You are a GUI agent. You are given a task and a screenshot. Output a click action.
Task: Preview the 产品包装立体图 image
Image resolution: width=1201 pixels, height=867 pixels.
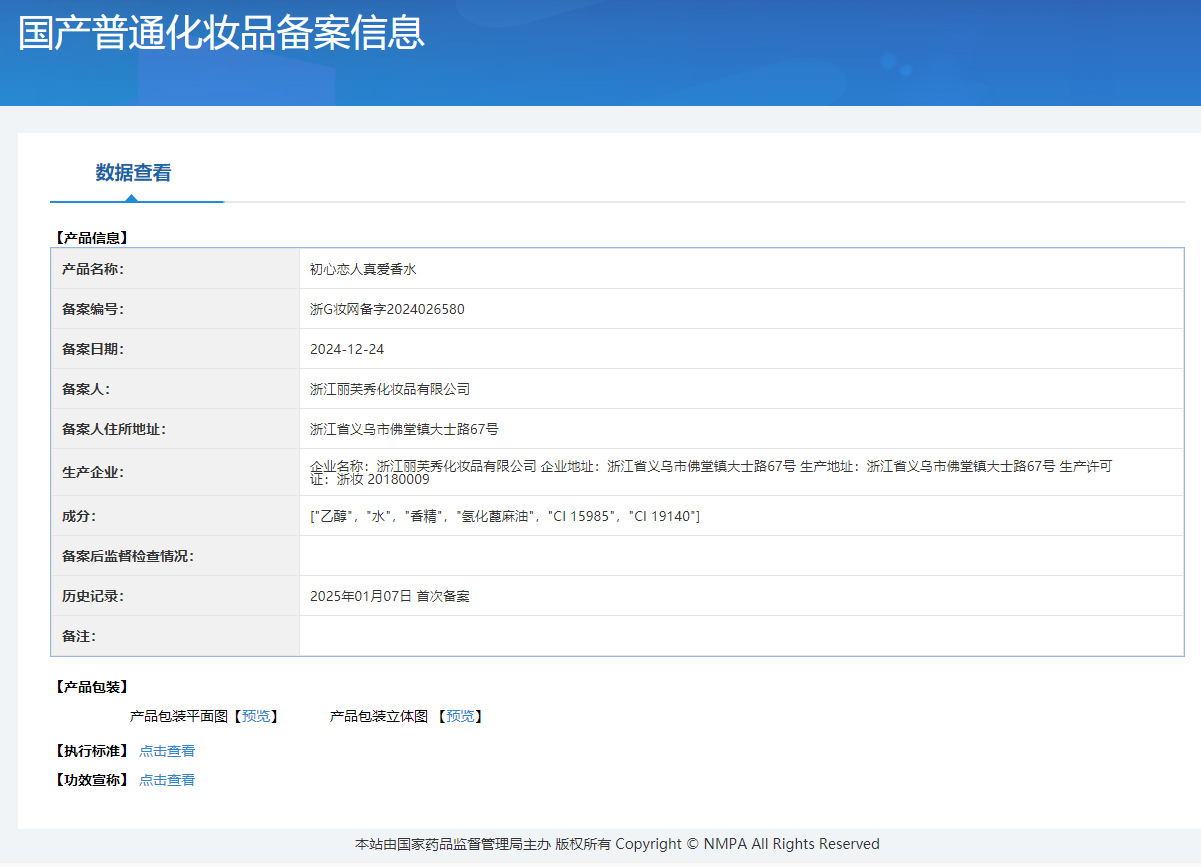(460, 716)
